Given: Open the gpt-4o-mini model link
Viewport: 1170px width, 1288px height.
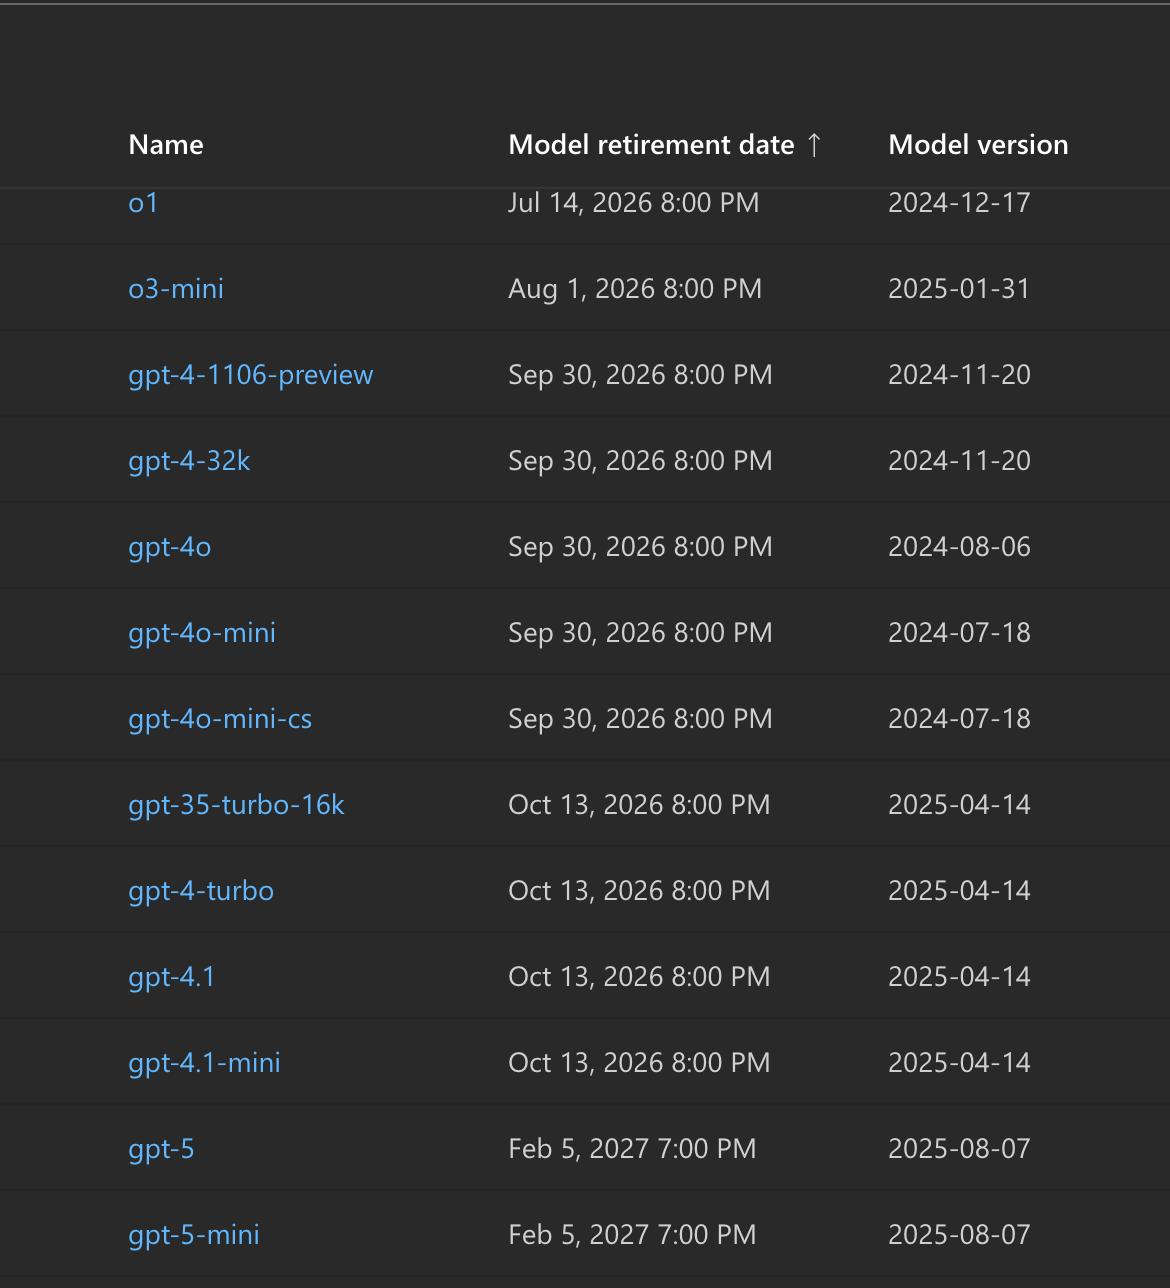Looking at the screenshot, I should click(201, 632).
